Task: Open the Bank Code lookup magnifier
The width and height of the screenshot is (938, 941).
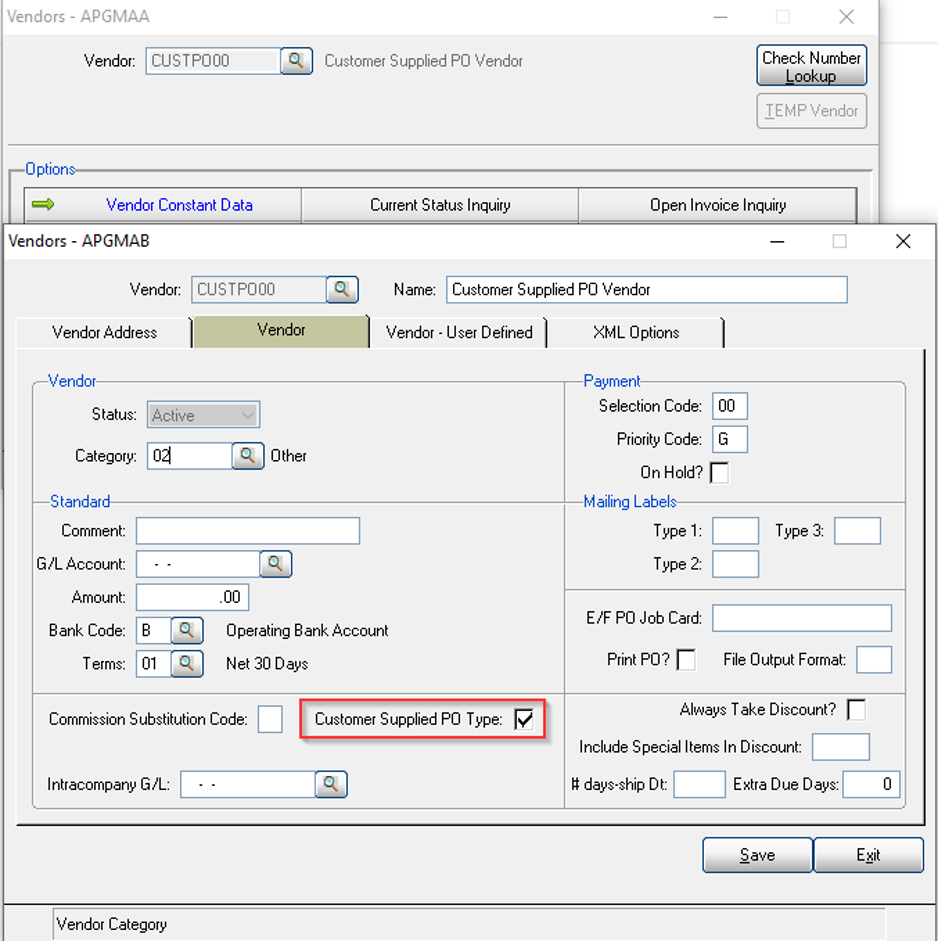Action: pyautogui.click(x=187, y=630)
